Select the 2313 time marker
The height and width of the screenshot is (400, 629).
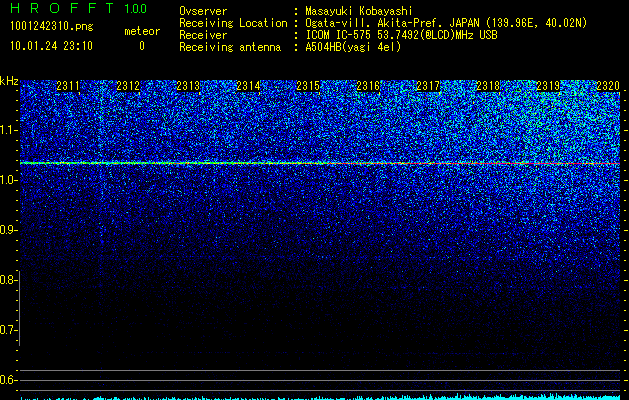[188, 86]
